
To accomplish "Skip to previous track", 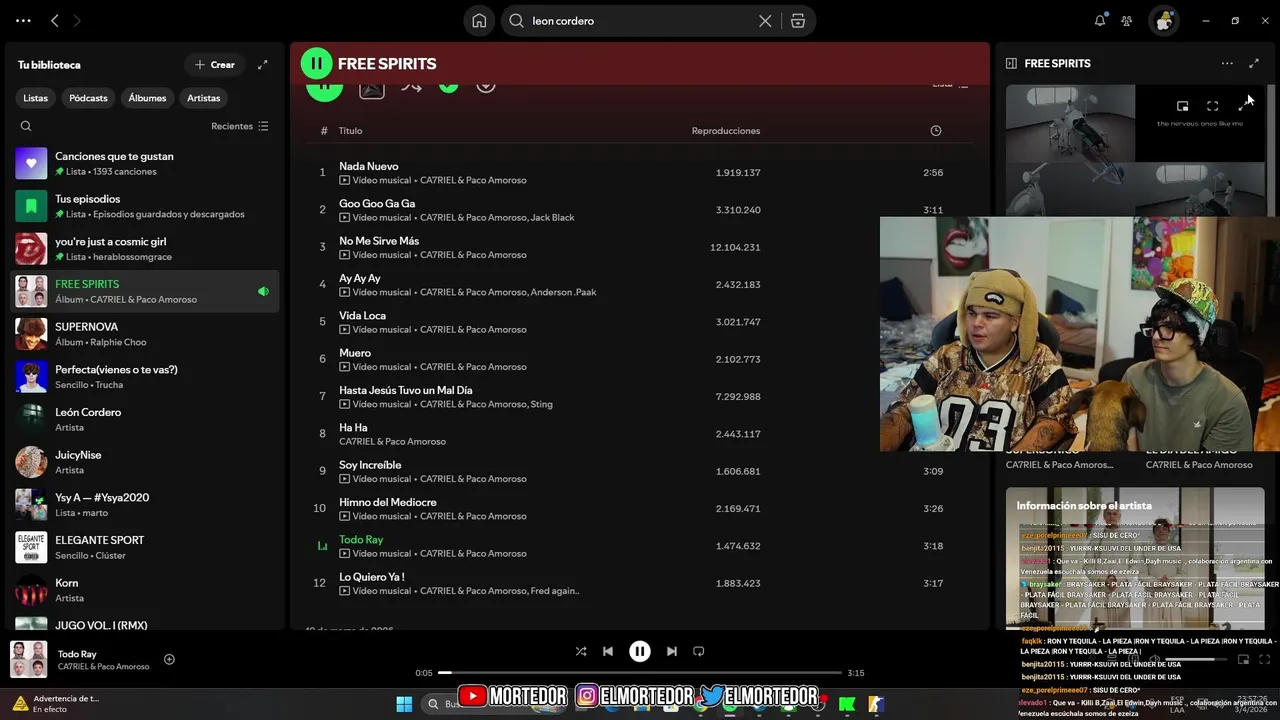I will 608,651.
